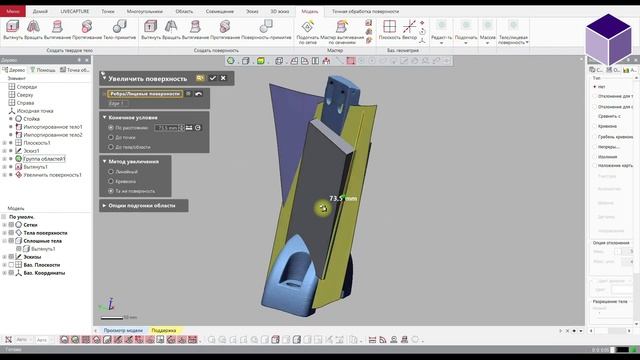Select Увеличить поверхность1 in feature tree
Viewport: 640px width, 360px height.
(52, 175)
